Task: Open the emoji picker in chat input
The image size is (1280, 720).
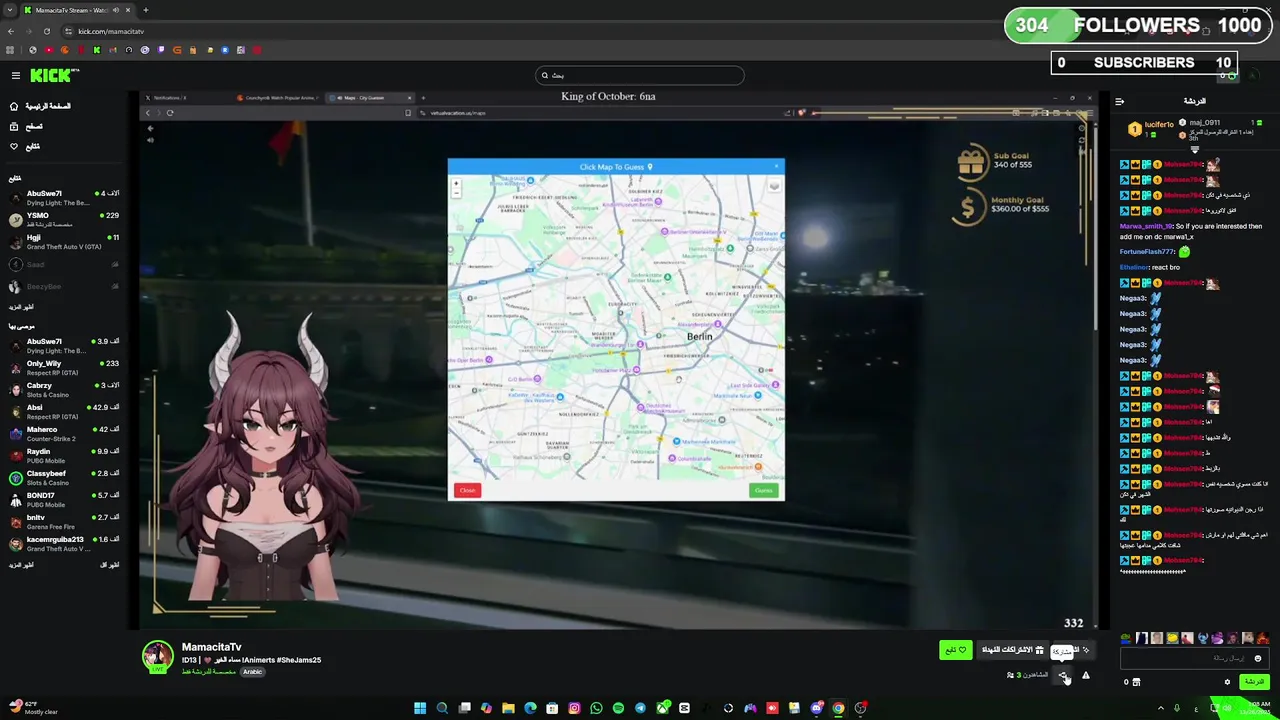Action: coord(1258,658)
